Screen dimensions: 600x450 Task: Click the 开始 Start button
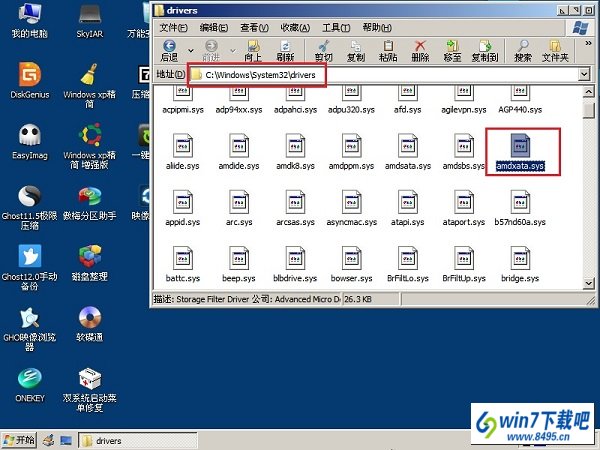[20, 440]
